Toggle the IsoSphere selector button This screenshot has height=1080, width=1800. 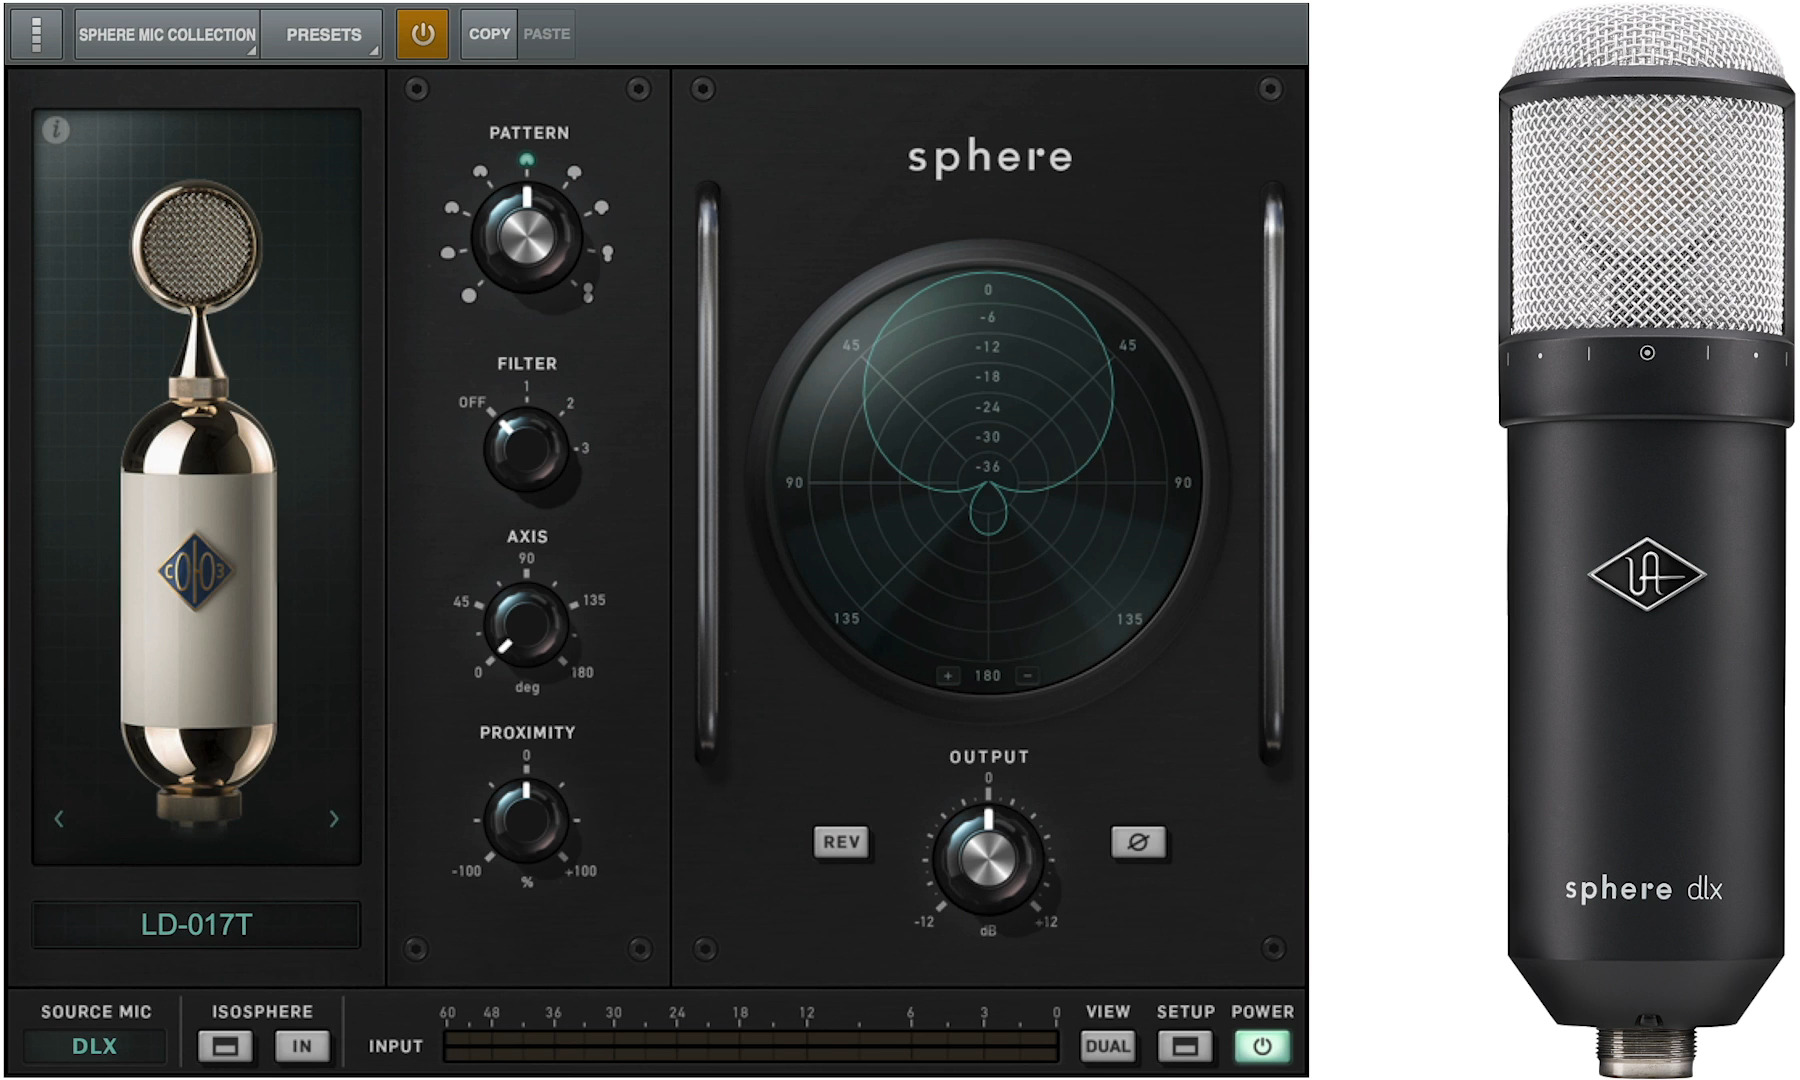coord(225,1047)
